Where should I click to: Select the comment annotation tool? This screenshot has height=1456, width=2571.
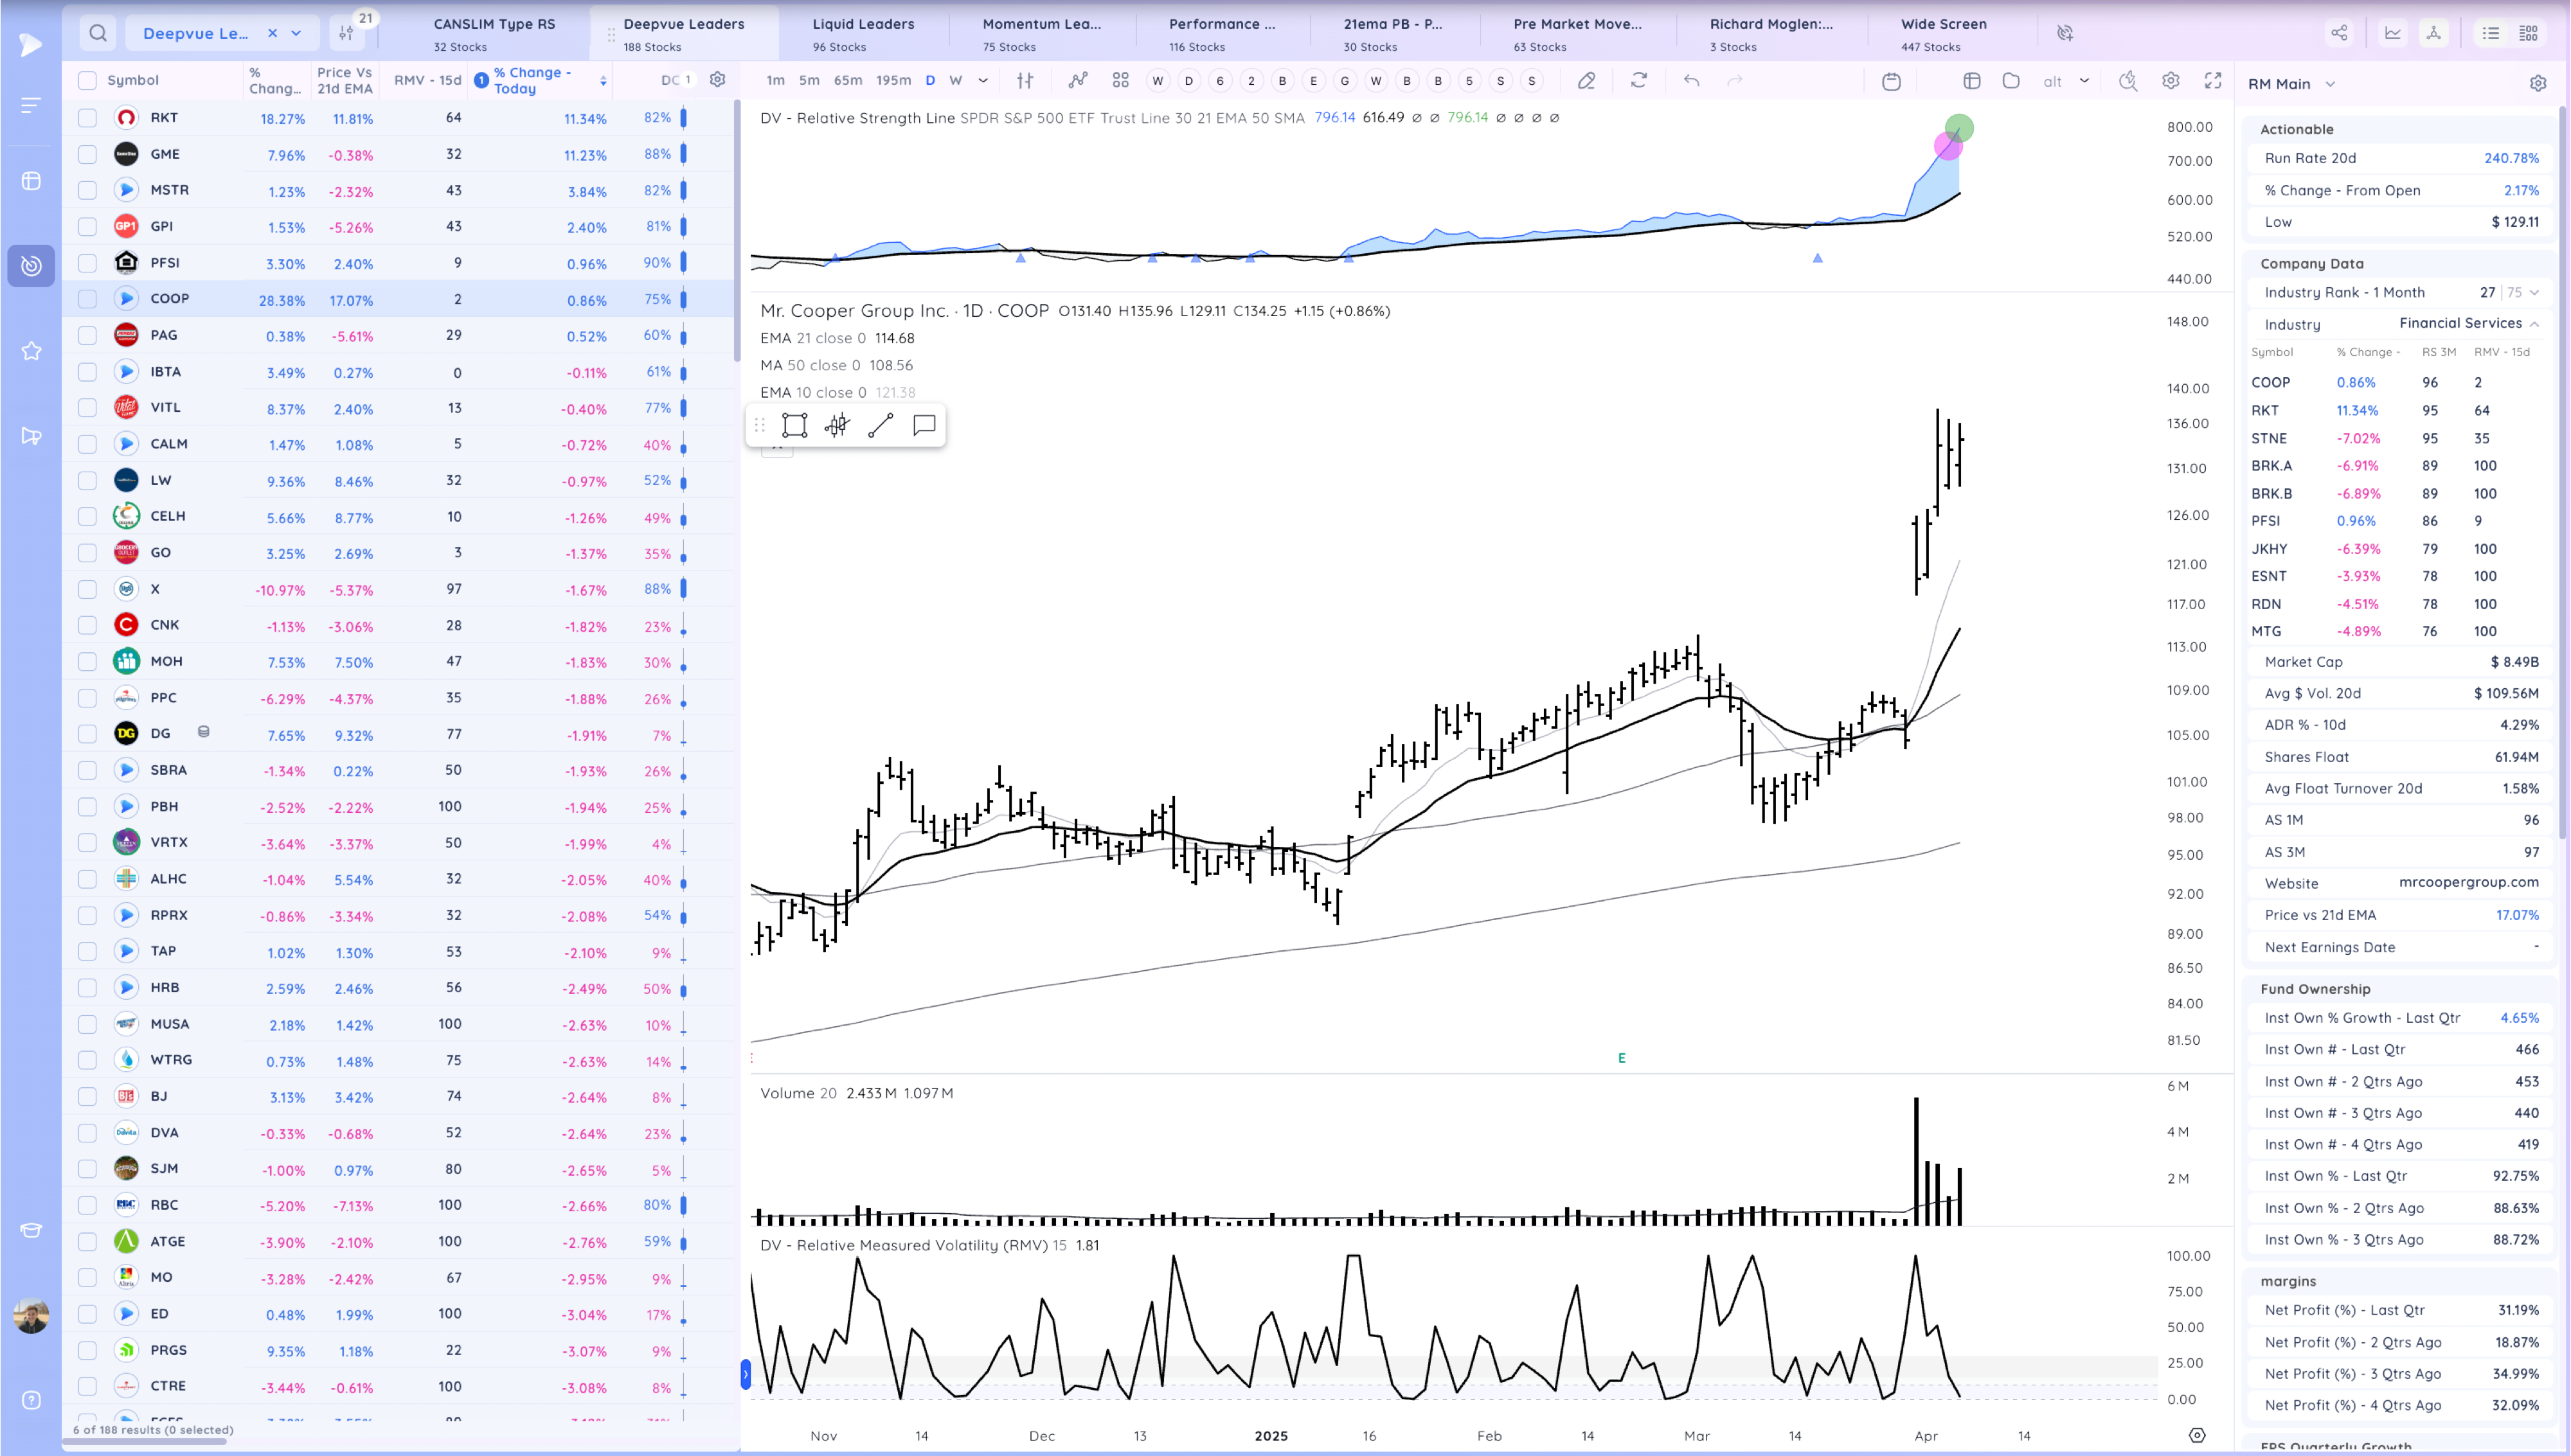coord(924,425)
